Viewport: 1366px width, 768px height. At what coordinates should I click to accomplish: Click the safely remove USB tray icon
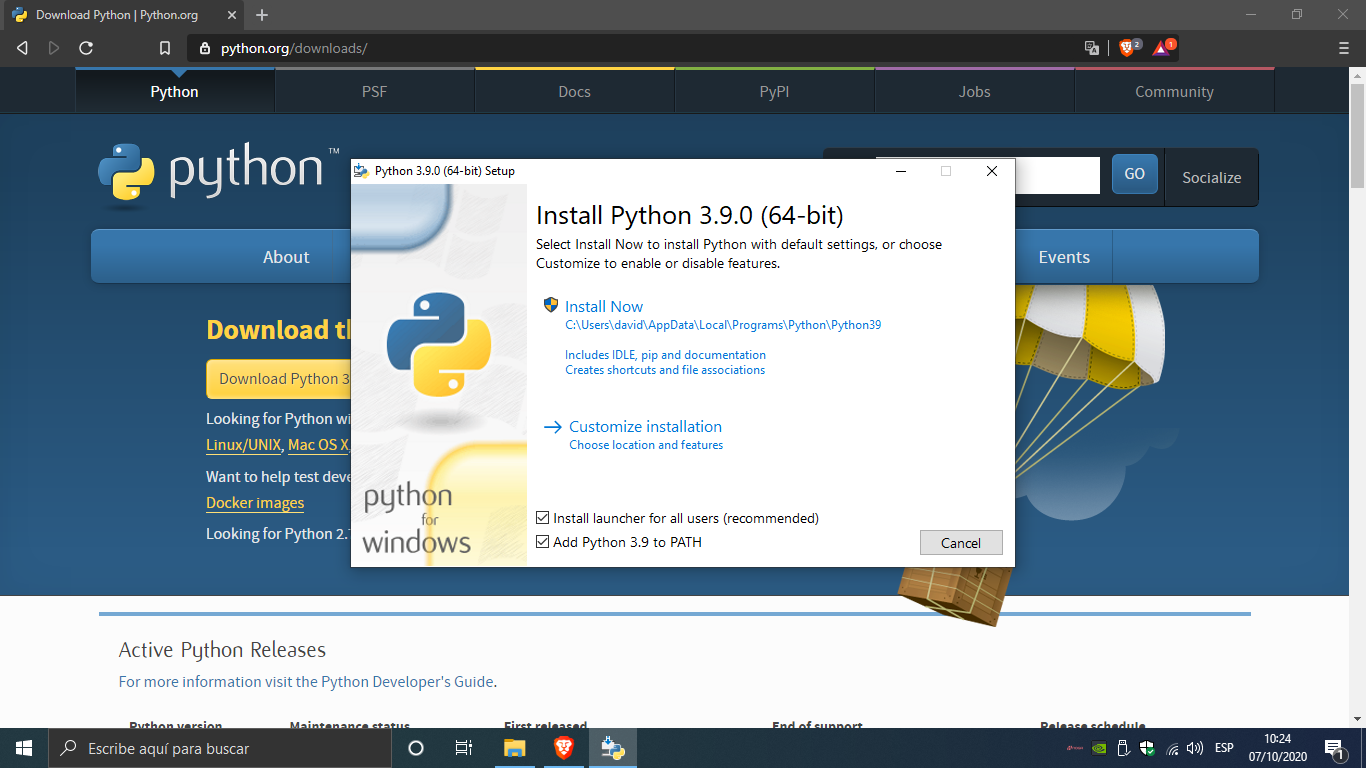click(1123, 748)
